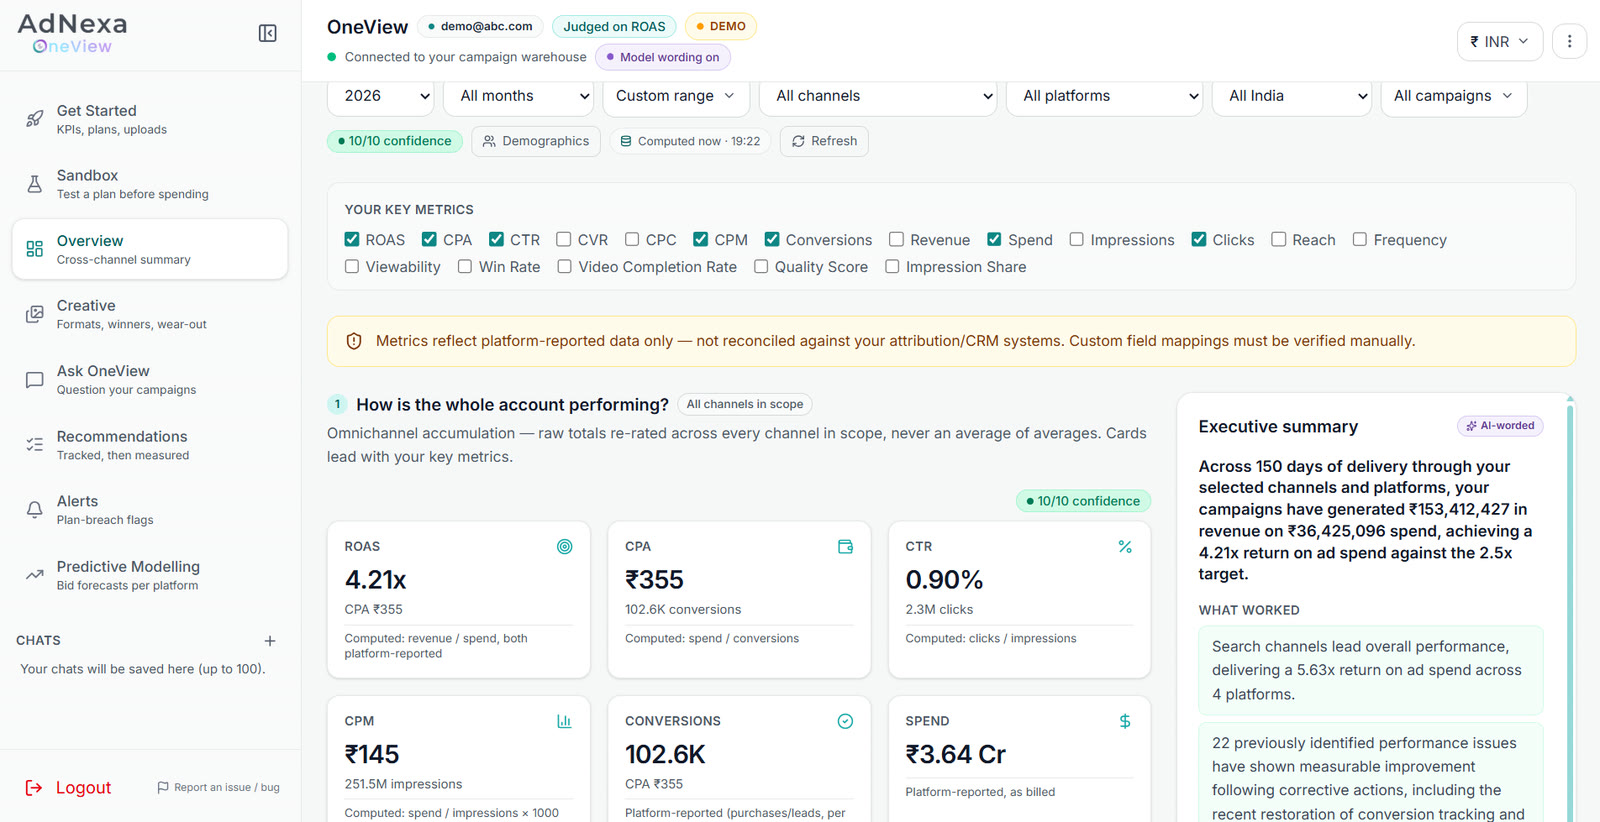Open Report an issue / bug link

coord(218,788)
